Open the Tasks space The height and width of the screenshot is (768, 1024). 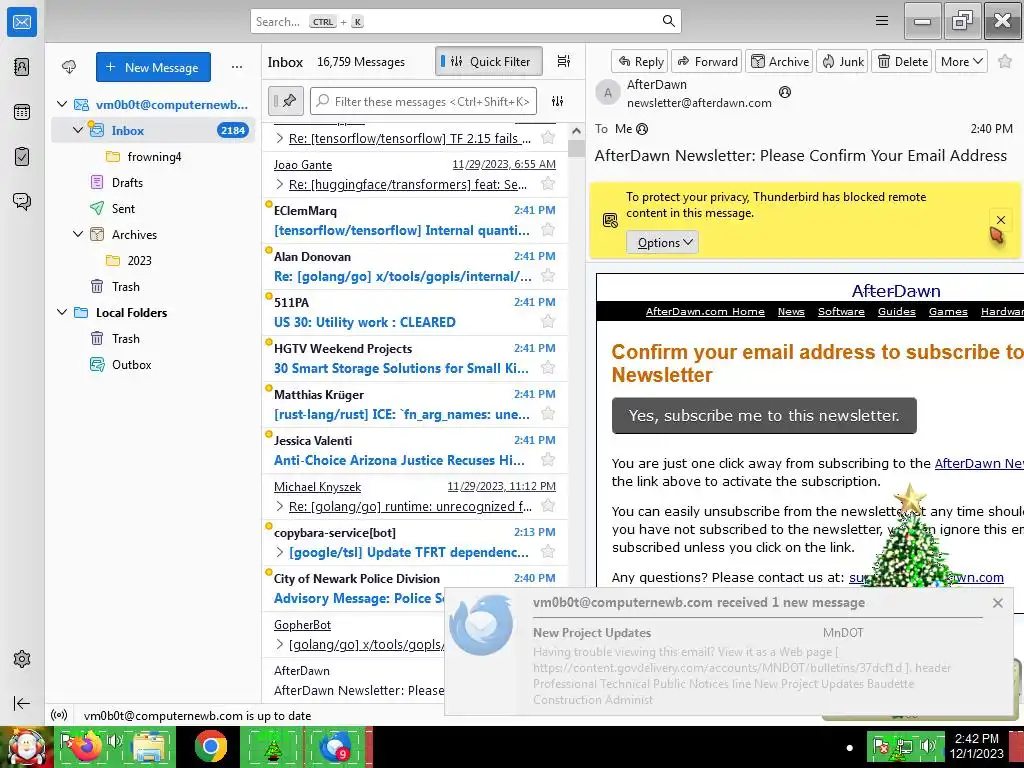(22, 157)
